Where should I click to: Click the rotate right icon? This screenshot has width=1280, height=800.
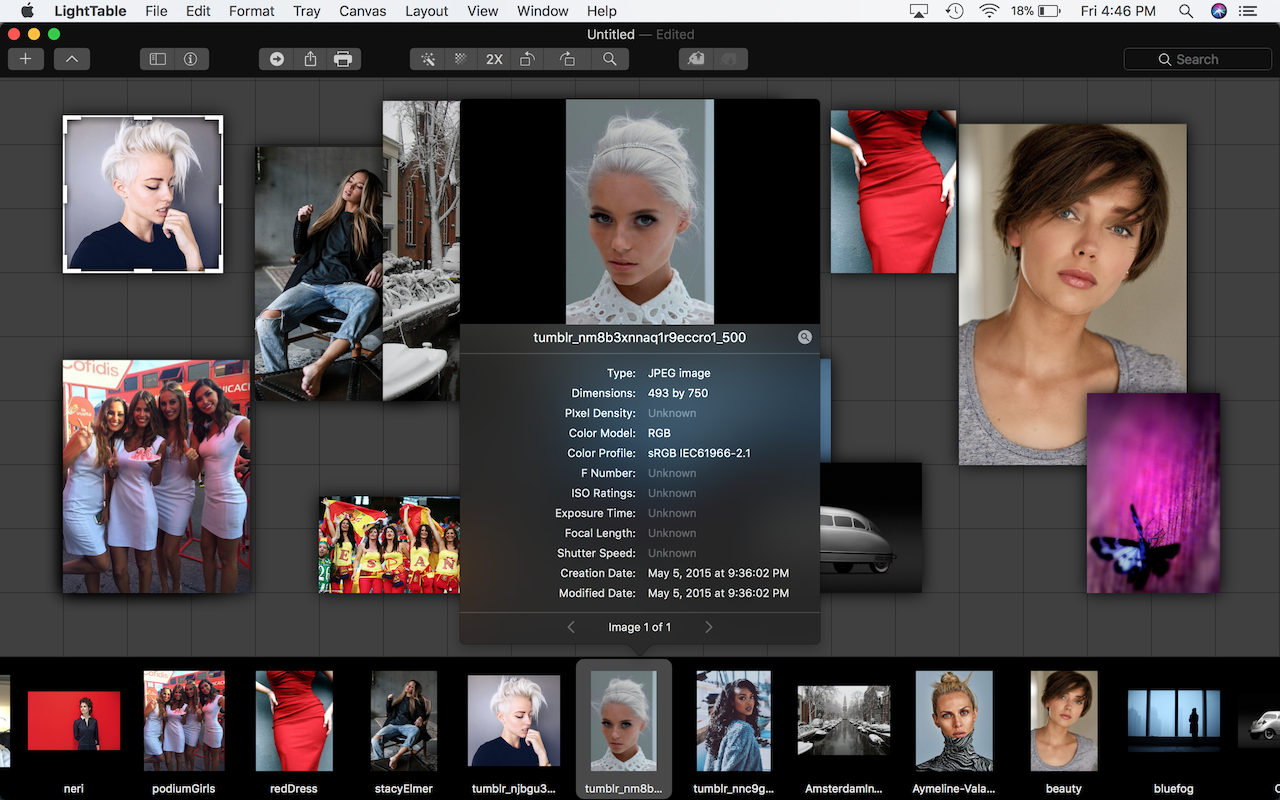pos(567,59)
